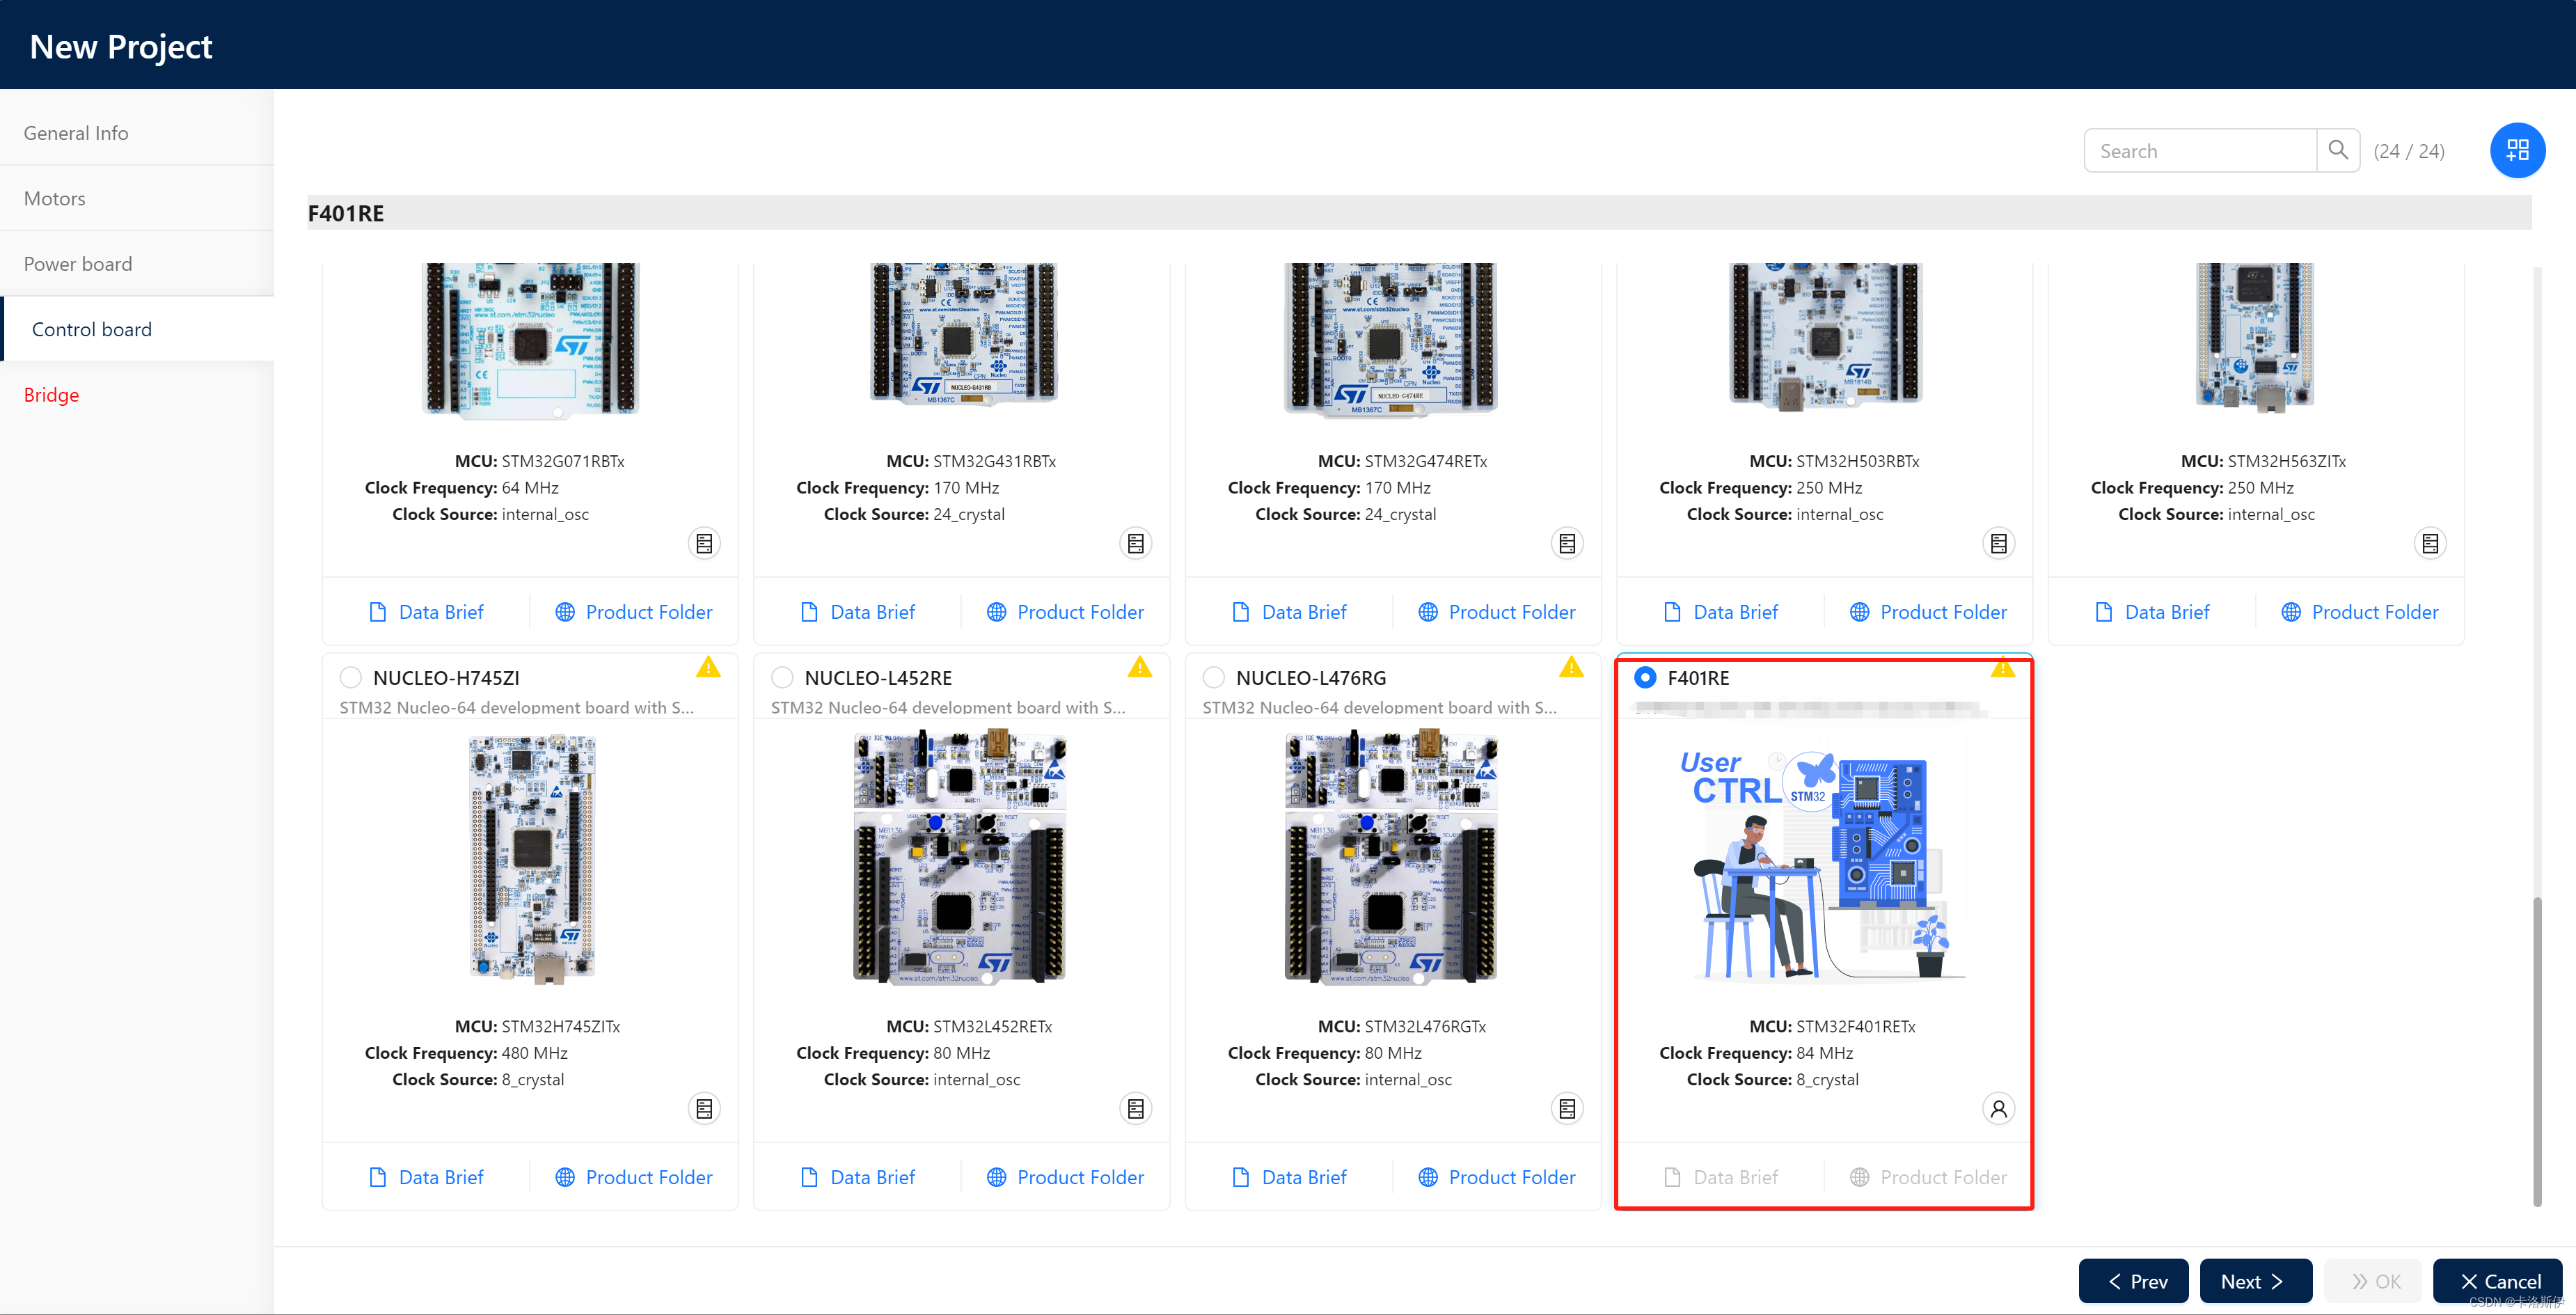
Task: Click warning triangle on NUCLEO-L452RE card
Action: (1139, 667)
